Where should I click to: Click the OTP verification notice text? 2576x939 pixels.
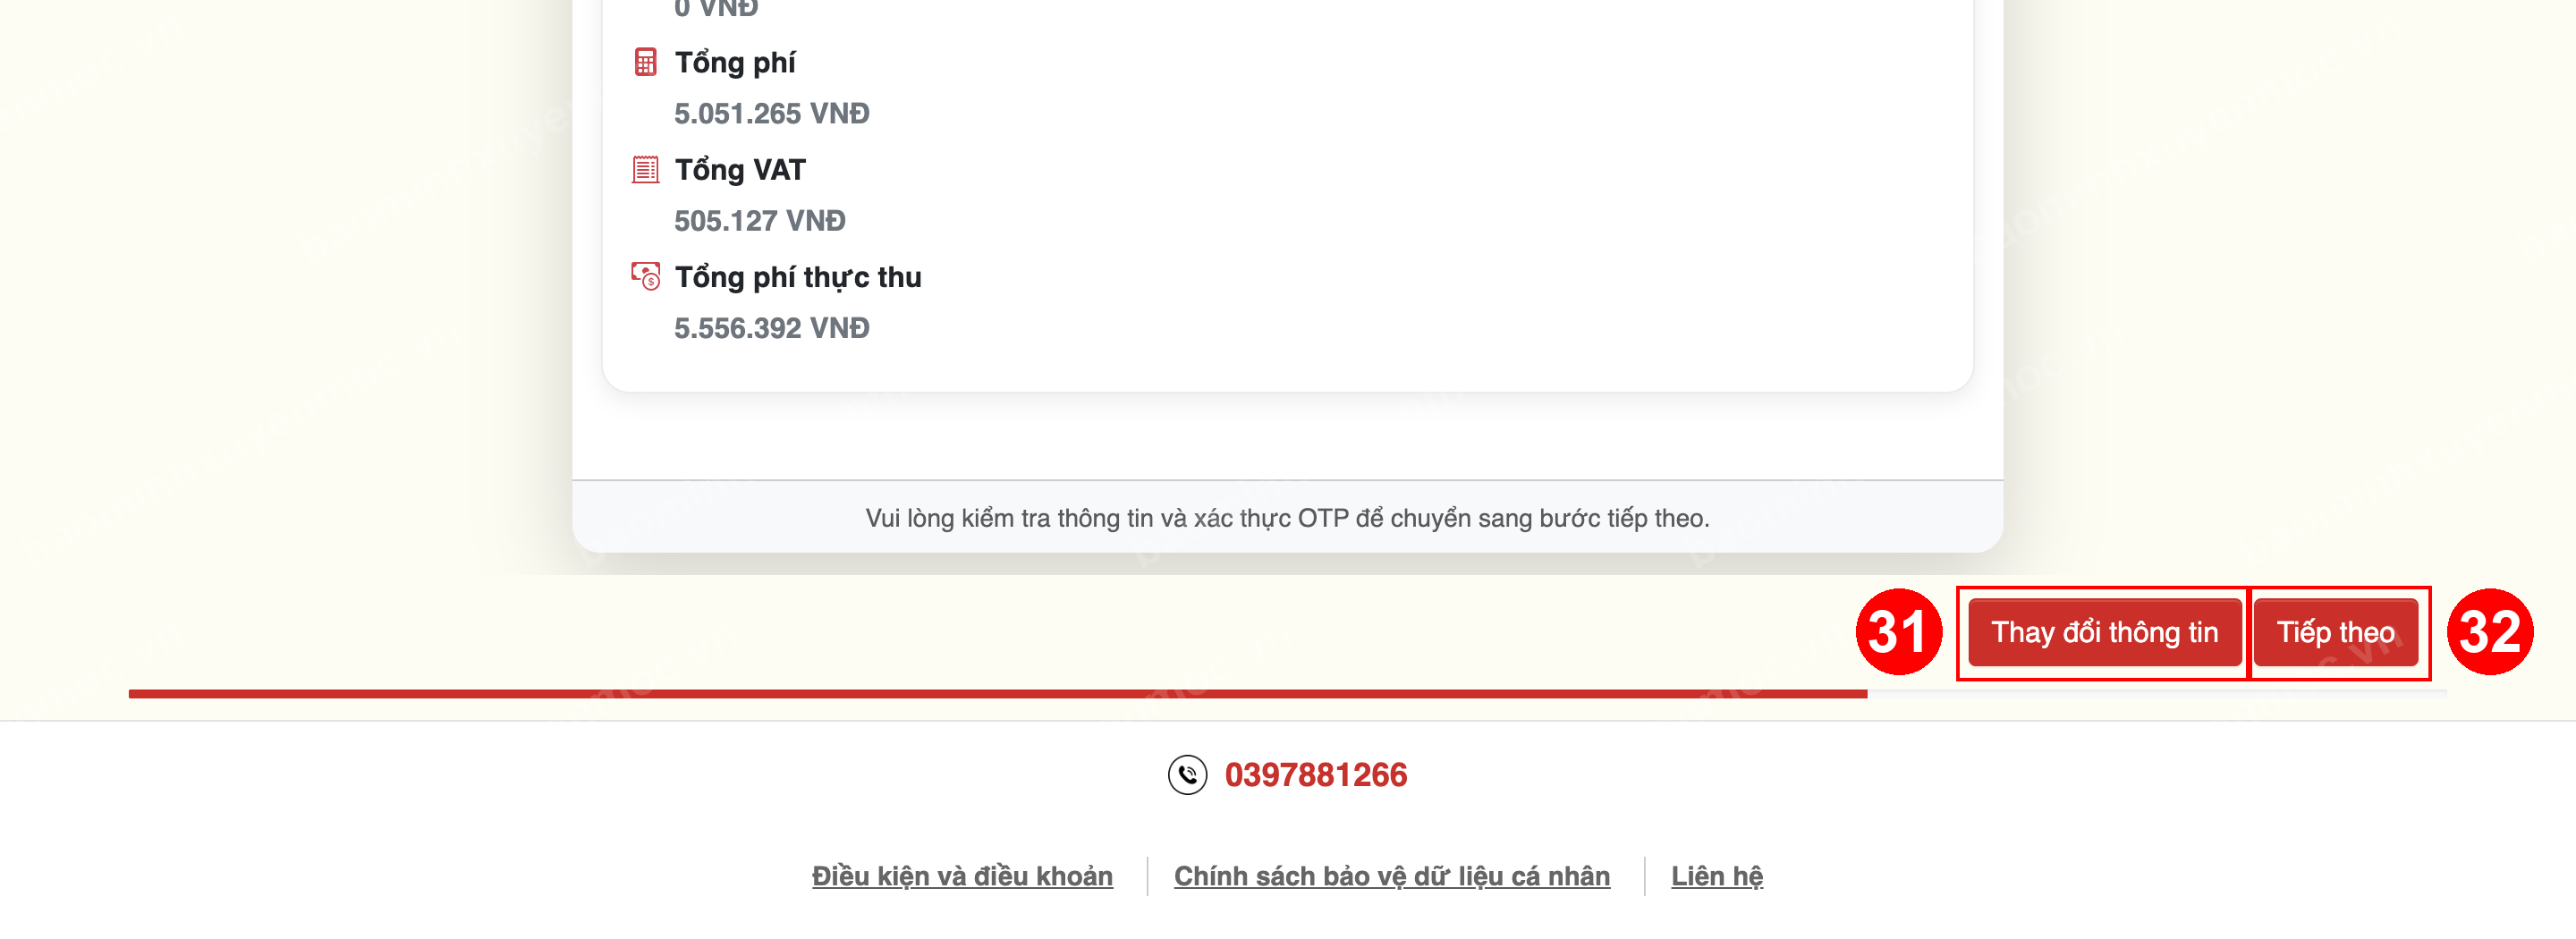(x=1287, y=518)
